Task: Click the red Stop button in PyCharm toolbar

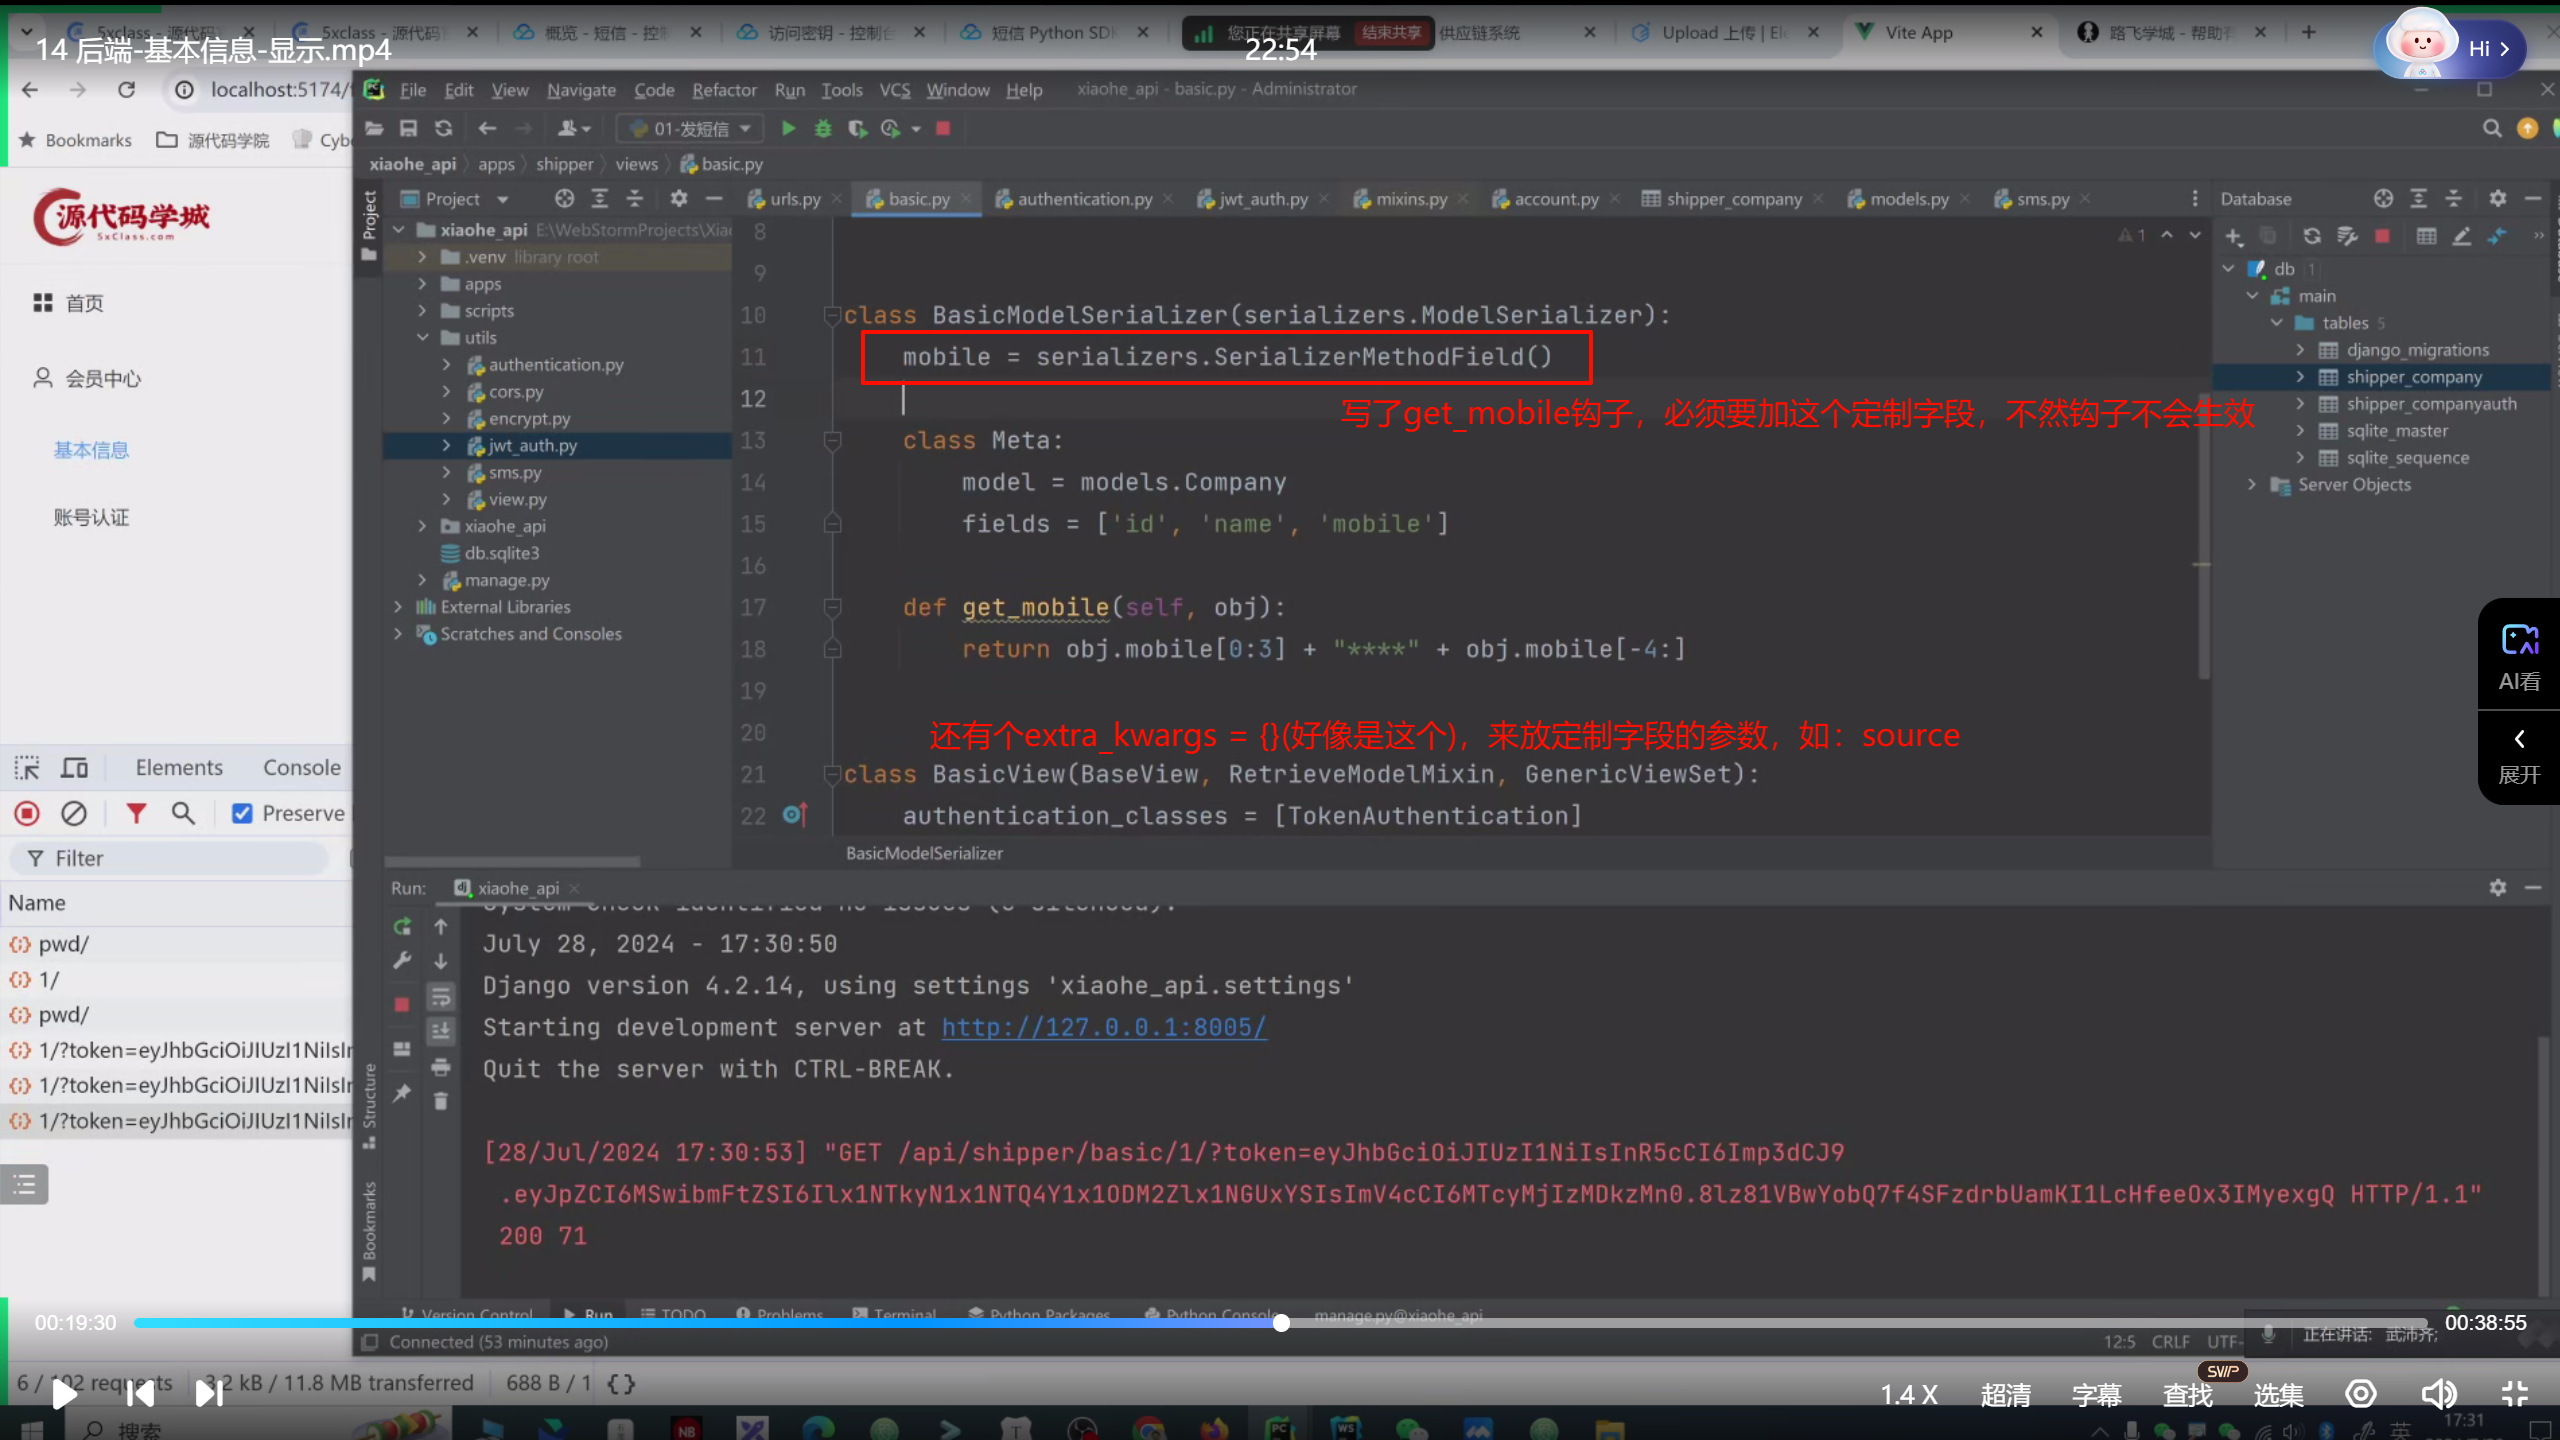Action: (942, 128)
